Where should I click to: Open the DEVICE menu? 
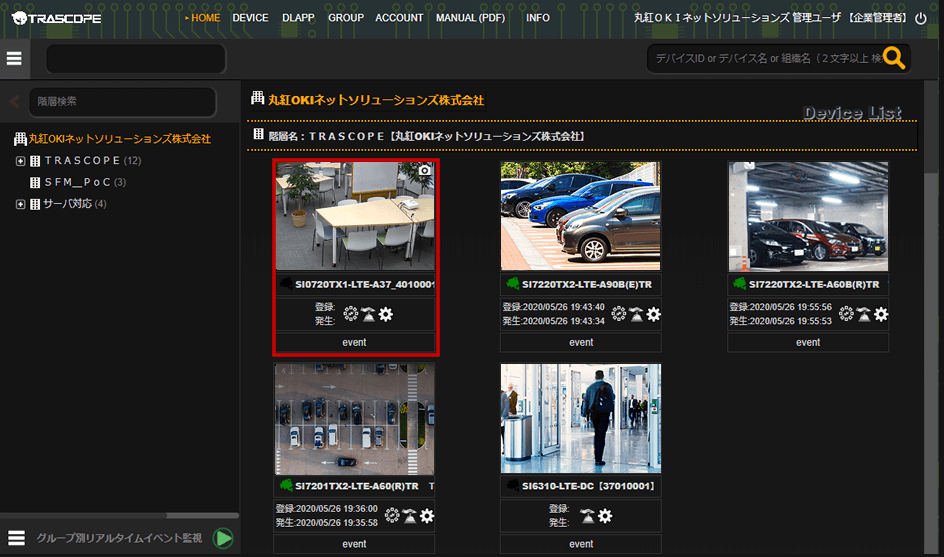pos(250,18)
